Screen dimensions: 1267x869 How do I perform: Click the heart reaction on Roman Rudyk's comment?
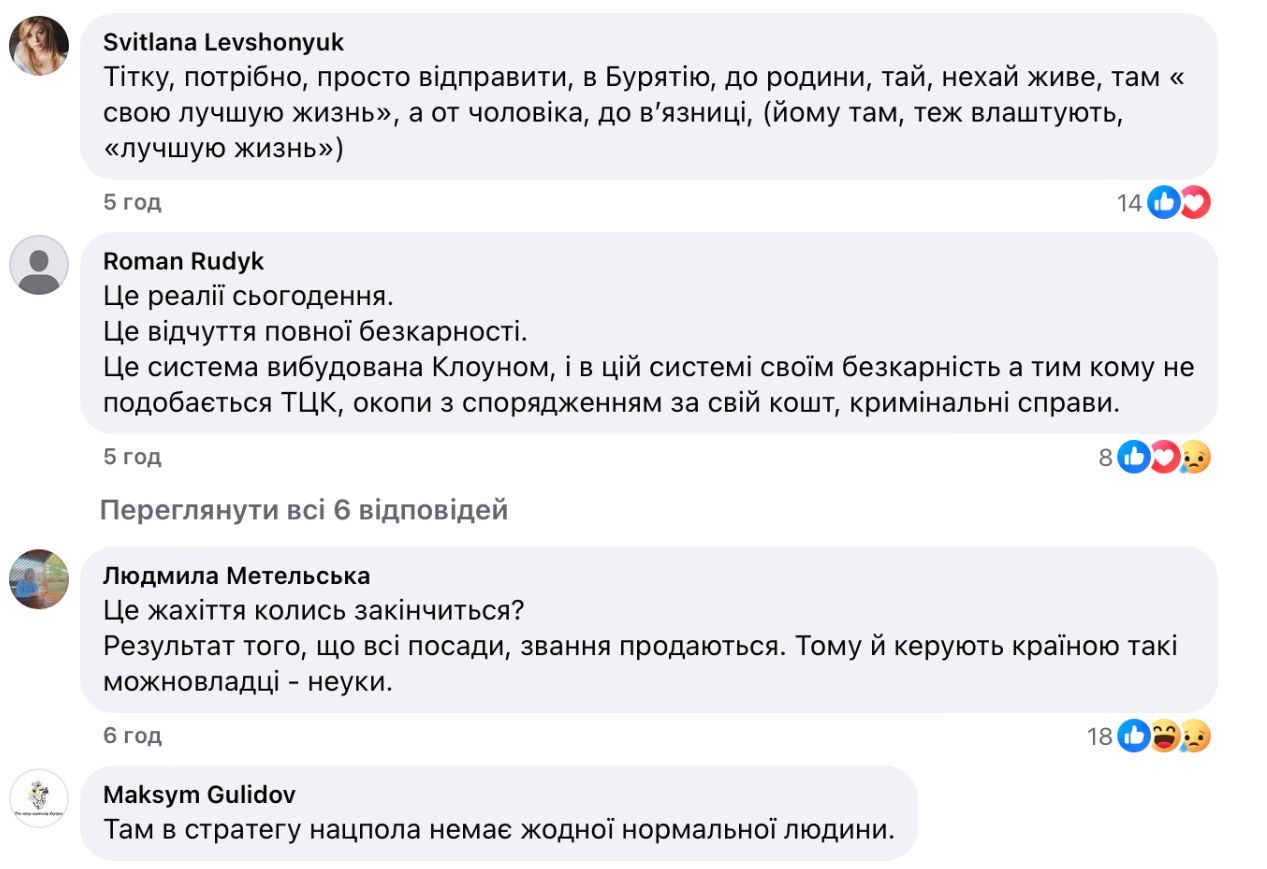[1164, 457]
